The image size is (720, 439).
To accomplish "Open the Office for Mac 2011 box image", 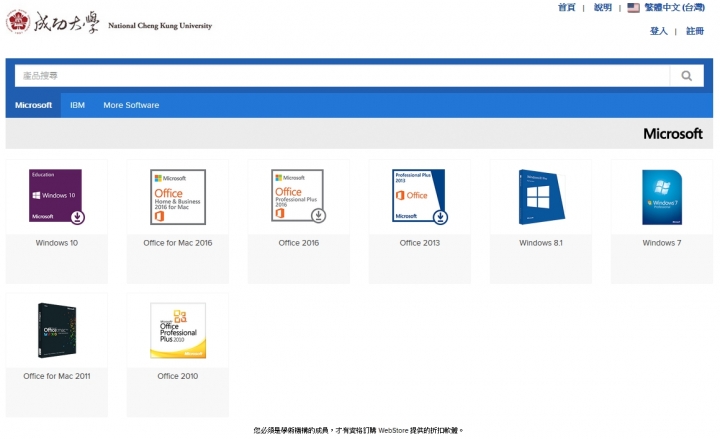I will 57,330.
